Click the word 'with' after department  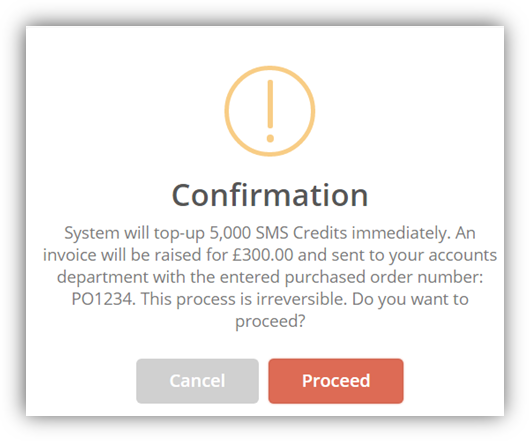click(169, 277)
